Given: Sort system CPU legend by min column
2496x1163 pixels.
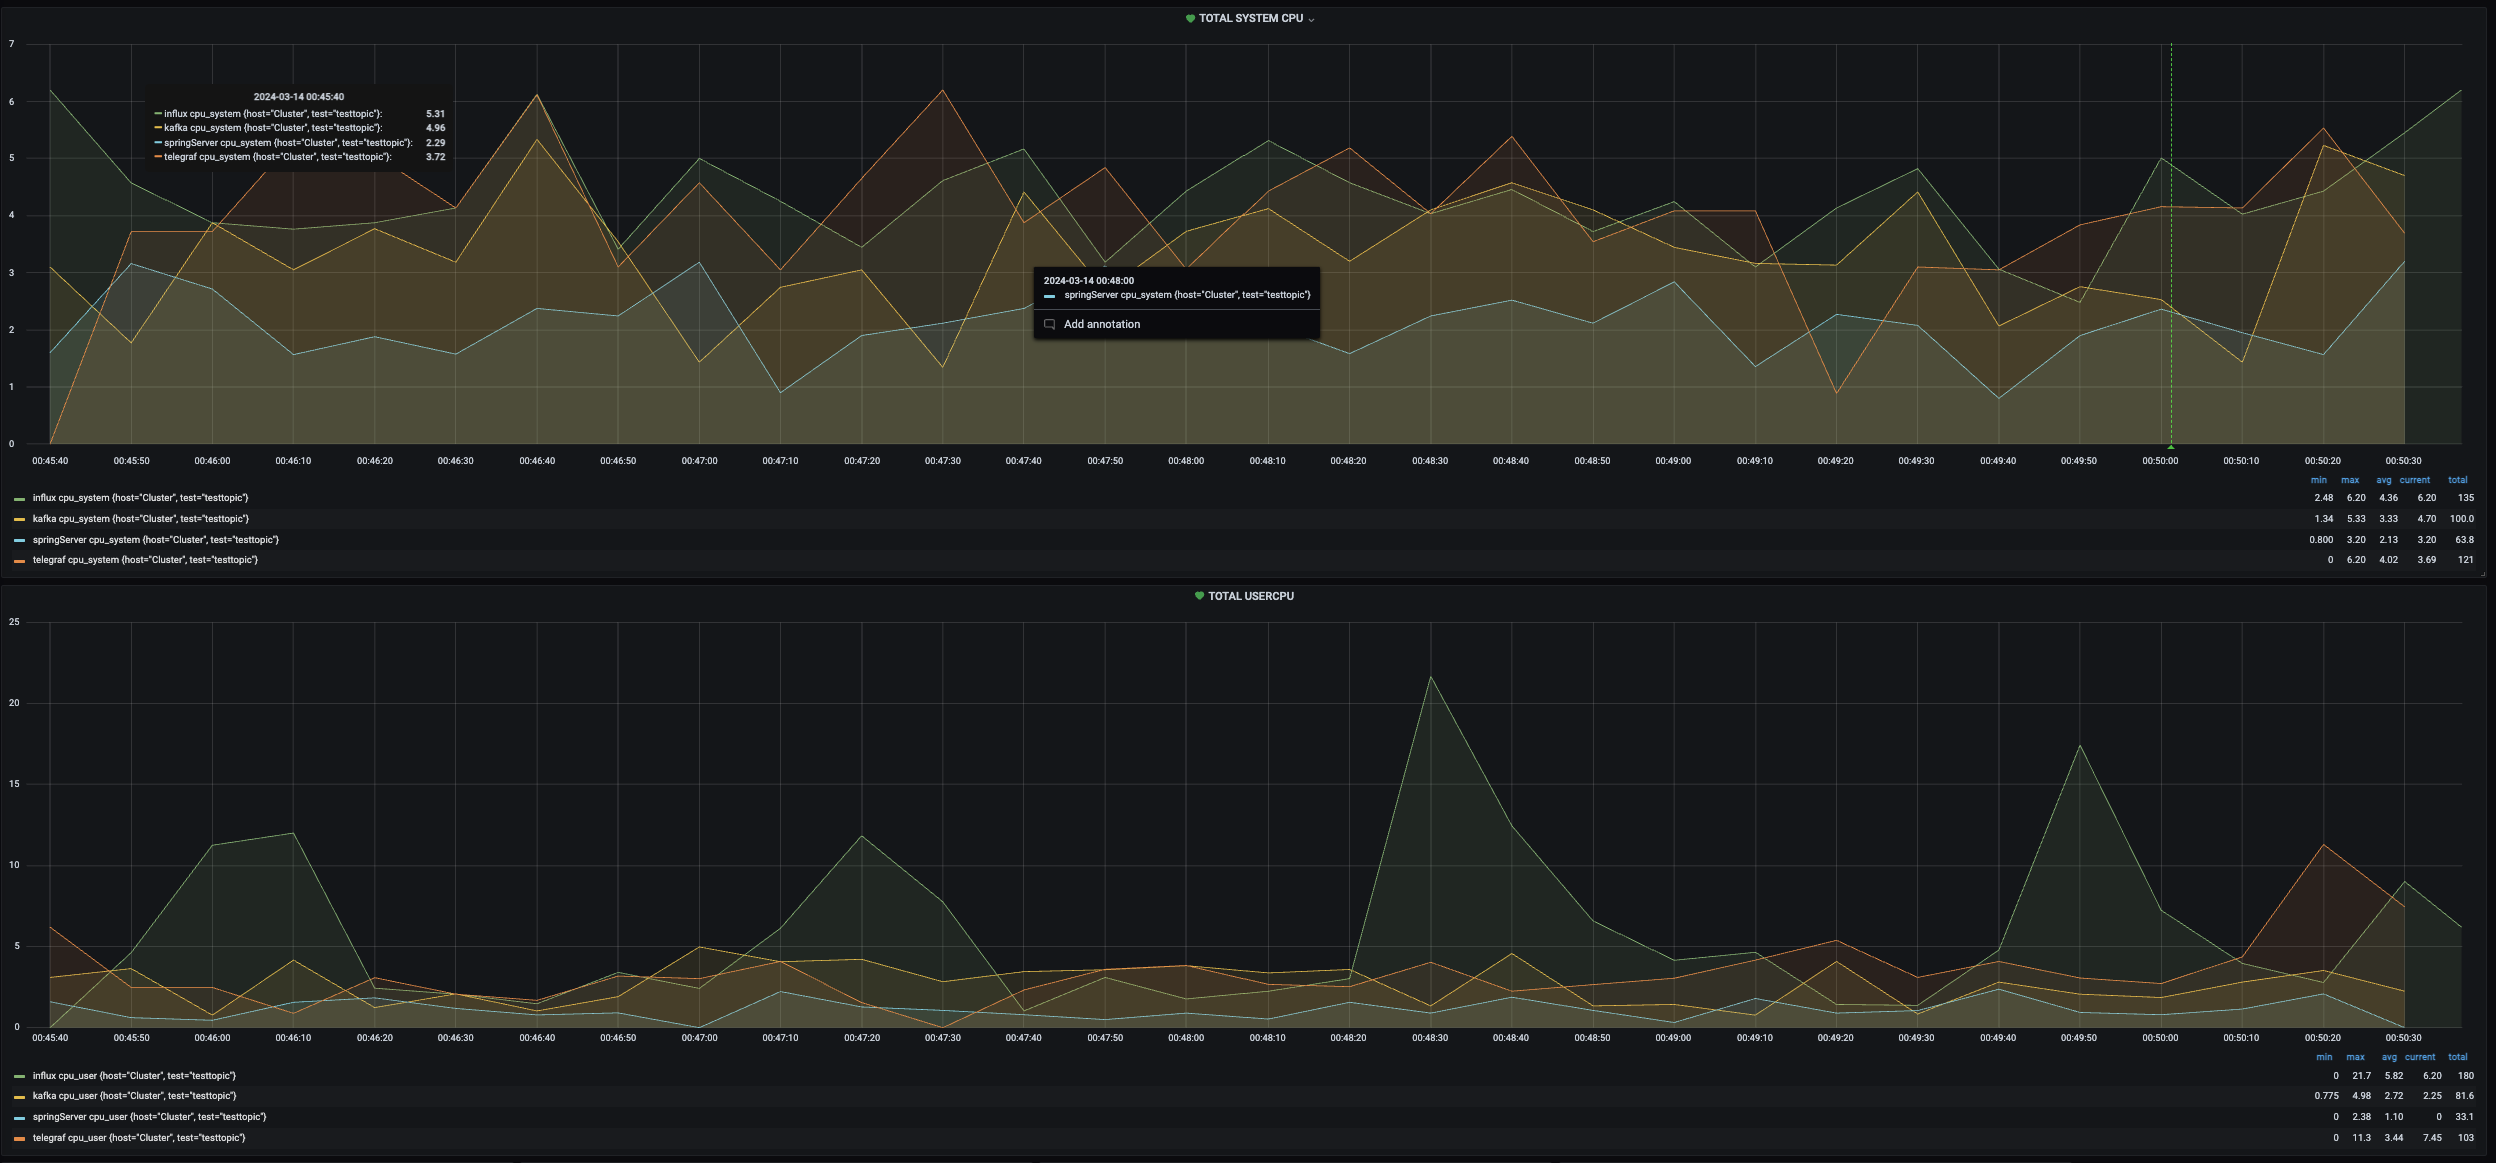Looking at the screenshot, I should point(2318,480).
